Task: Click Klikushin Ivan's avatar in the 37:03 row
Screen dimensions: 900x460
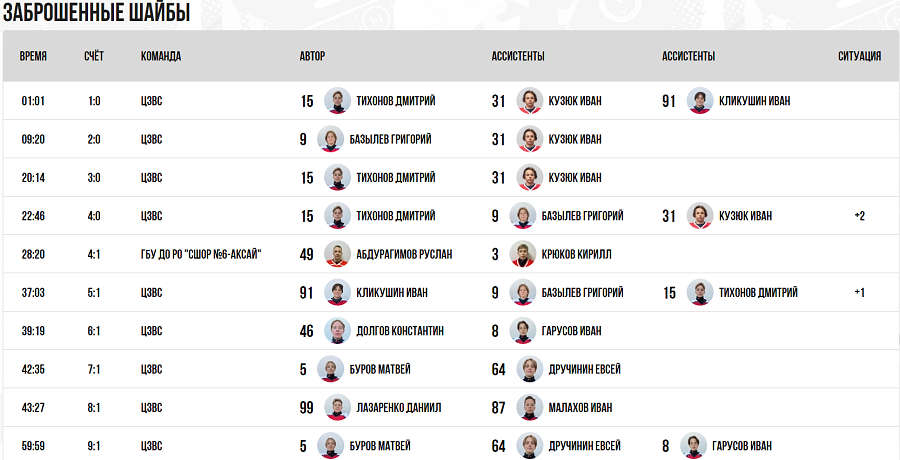Action: [337, 292]
